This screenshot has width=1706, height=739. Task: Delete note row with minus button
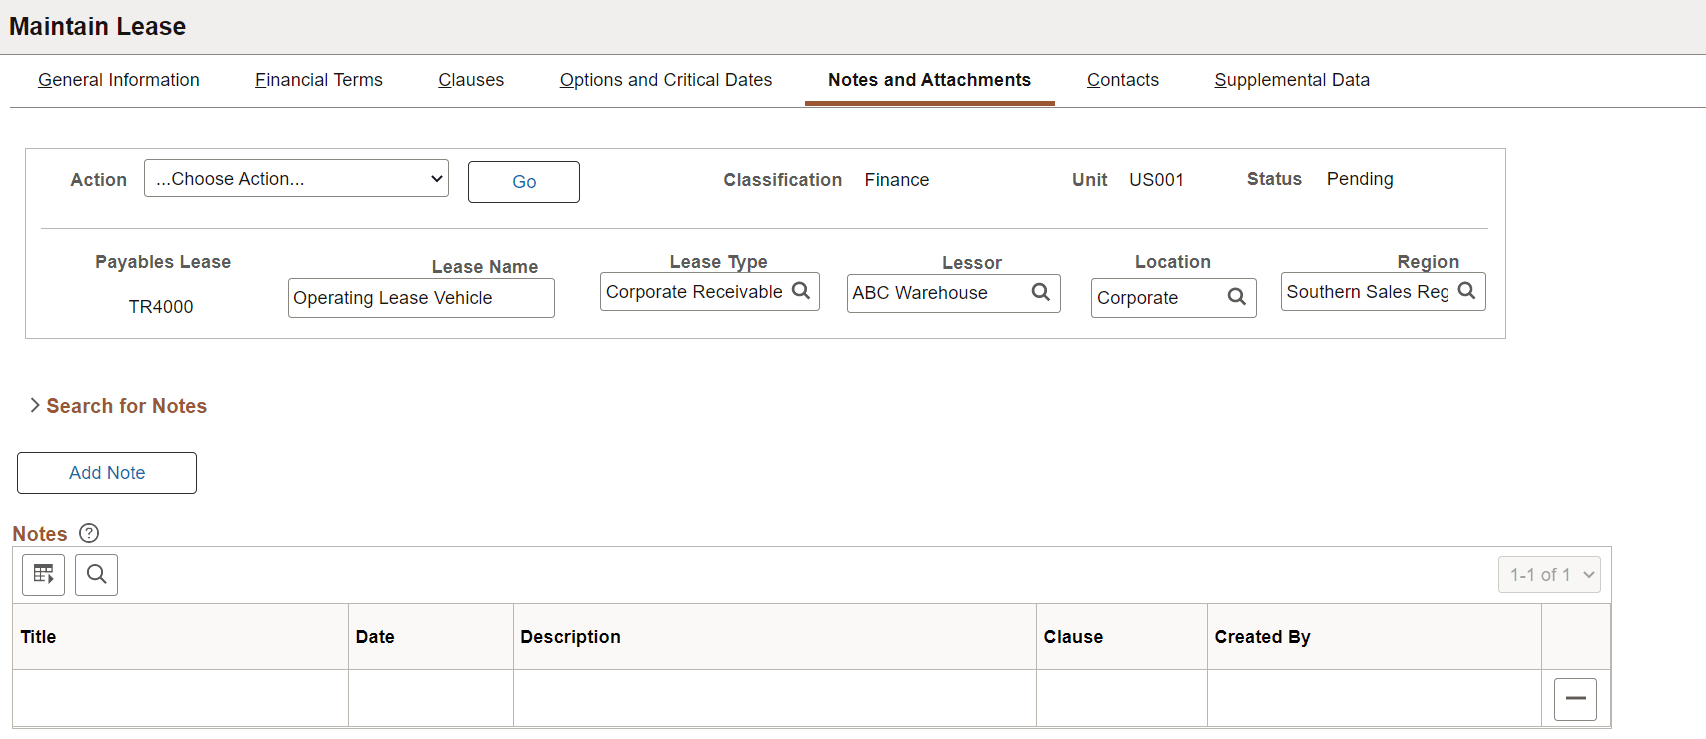(1575, 699)
